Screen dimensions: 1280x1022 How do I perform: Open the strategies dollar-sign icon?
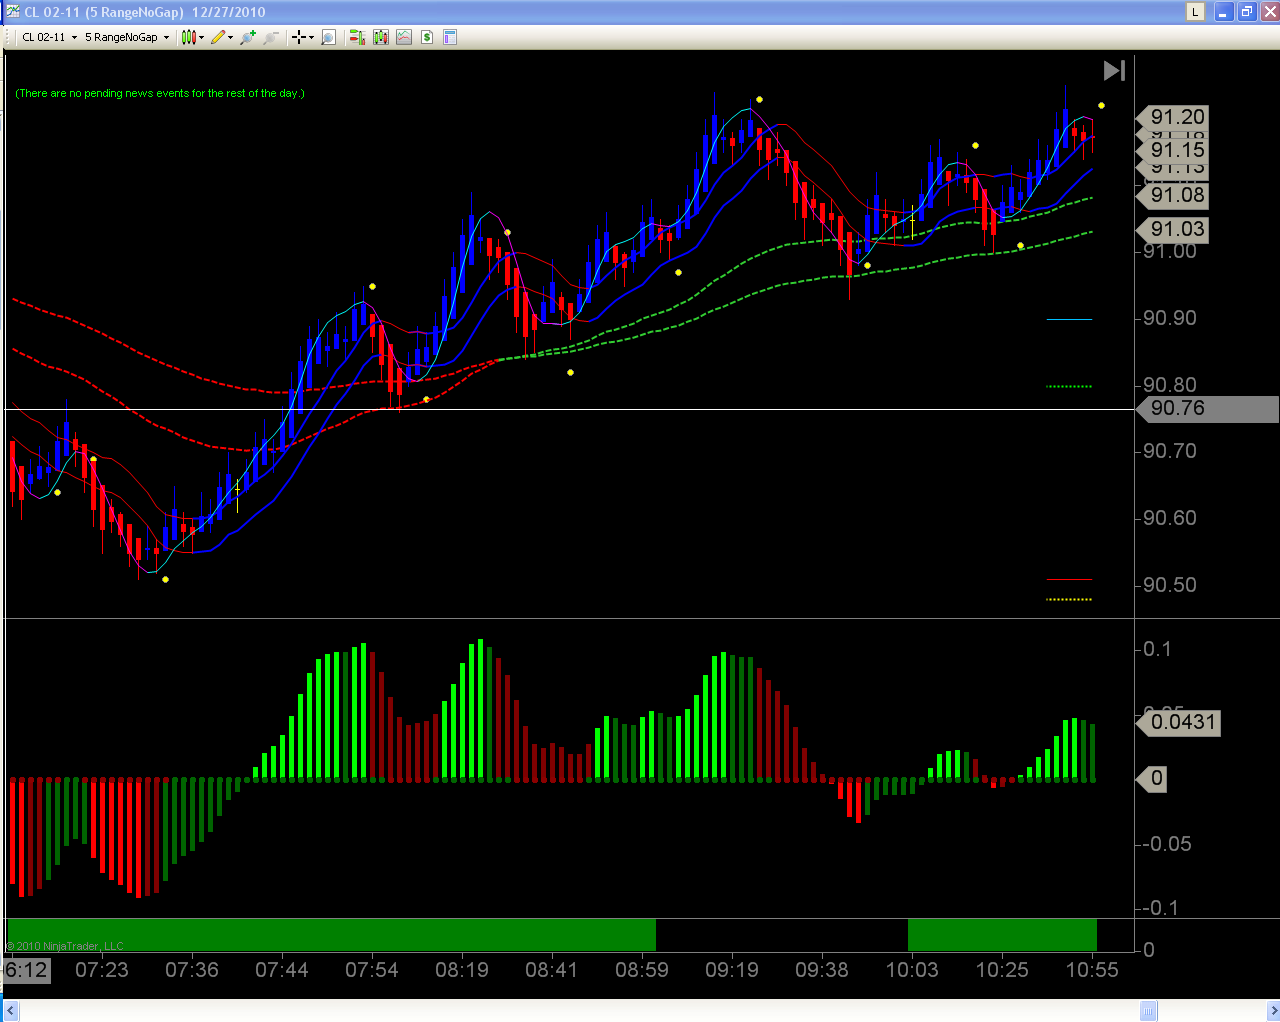click(x=427, y=37)
